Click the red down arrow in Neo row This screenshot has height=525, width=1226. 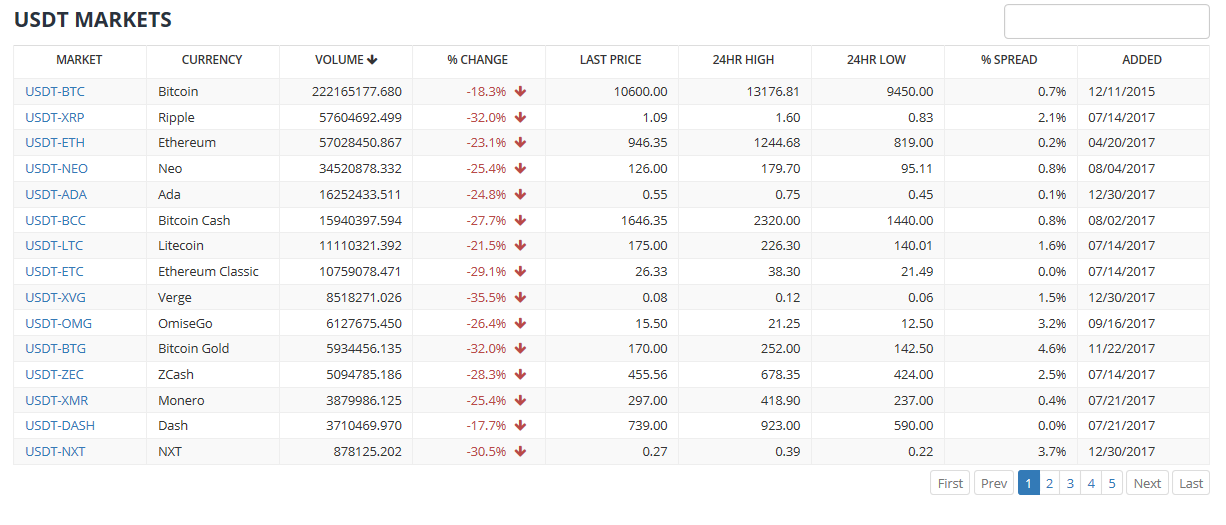point(520,169)
